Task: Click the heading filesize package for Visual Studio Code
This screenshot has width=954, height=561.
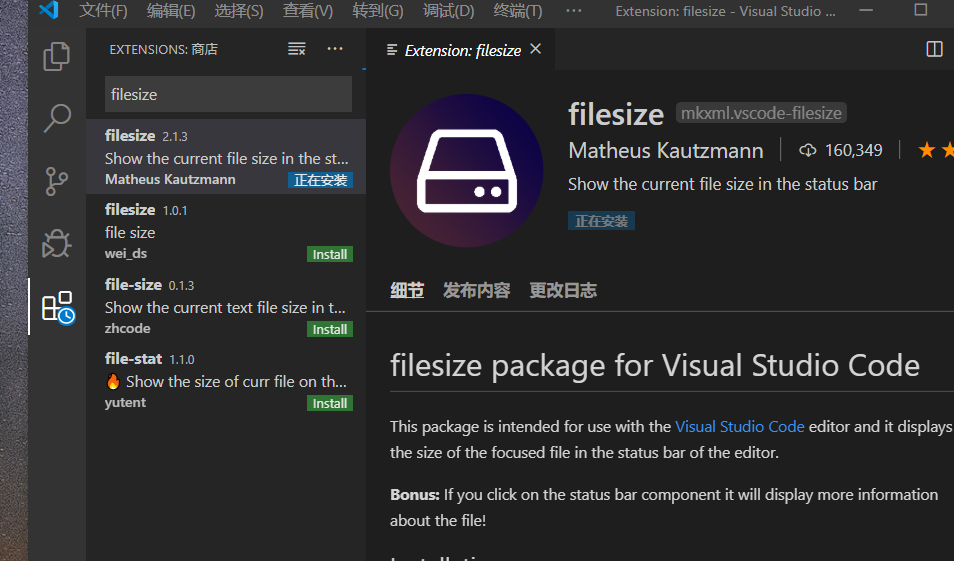Action: point(655,366)
